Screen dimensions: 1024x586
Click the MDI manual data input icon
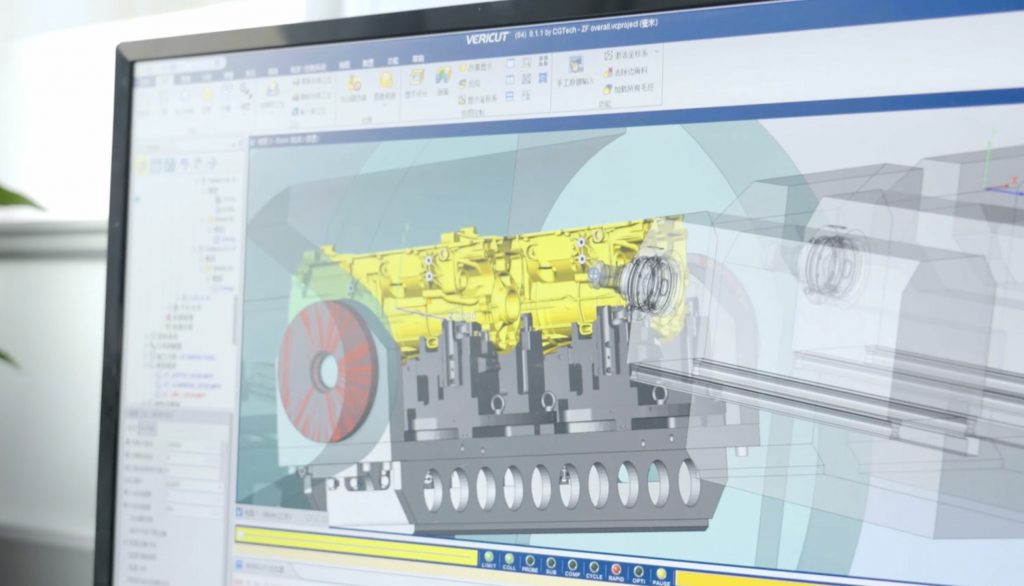pyautogui.click(x=576, y=66)
